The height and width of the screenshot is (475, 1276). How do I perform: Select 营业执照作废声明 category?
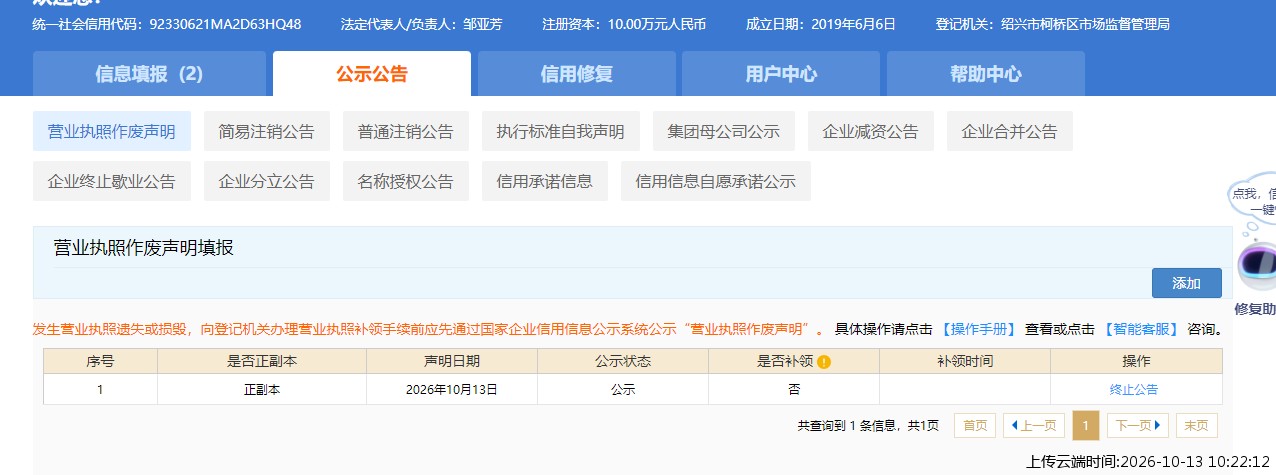coord(112,131)
